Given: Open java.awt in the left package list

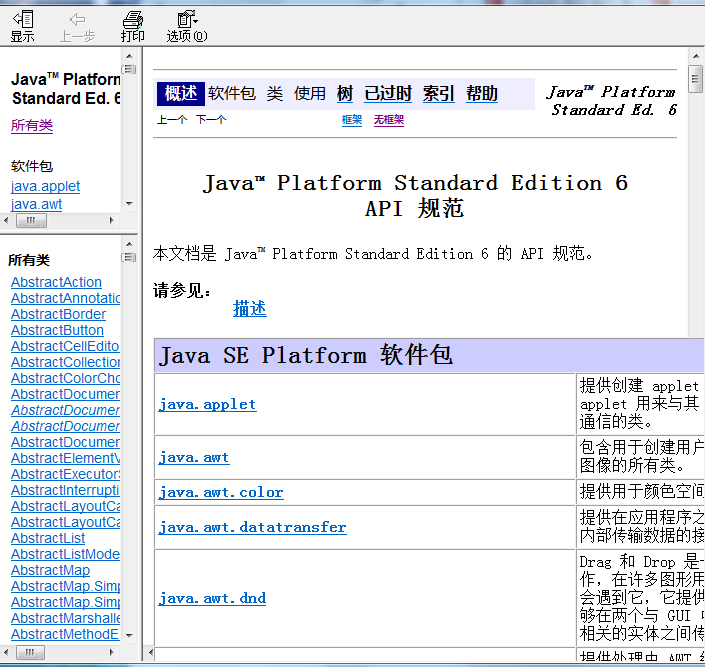Looking at the screenshot, I should click(36, 204).
